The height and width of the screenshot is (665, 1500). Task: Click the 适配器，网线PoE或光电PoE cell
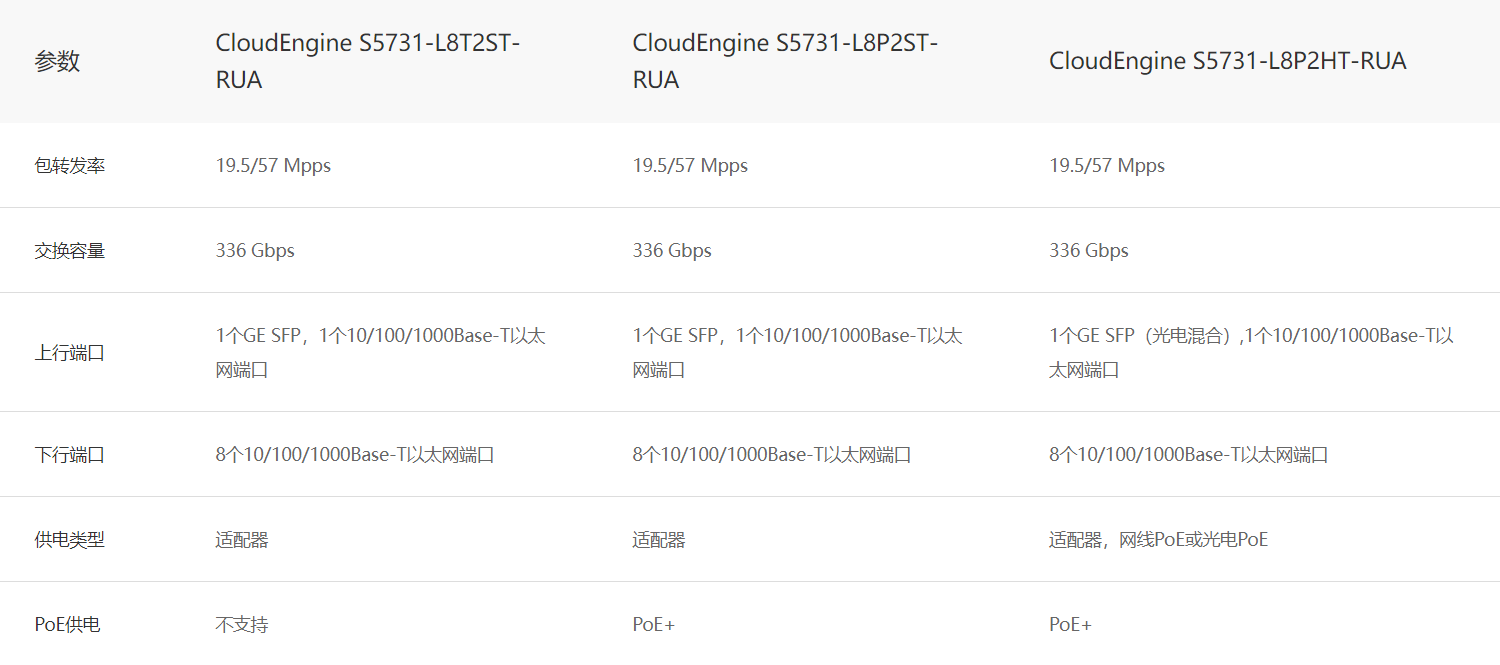tap(1158, 540)
